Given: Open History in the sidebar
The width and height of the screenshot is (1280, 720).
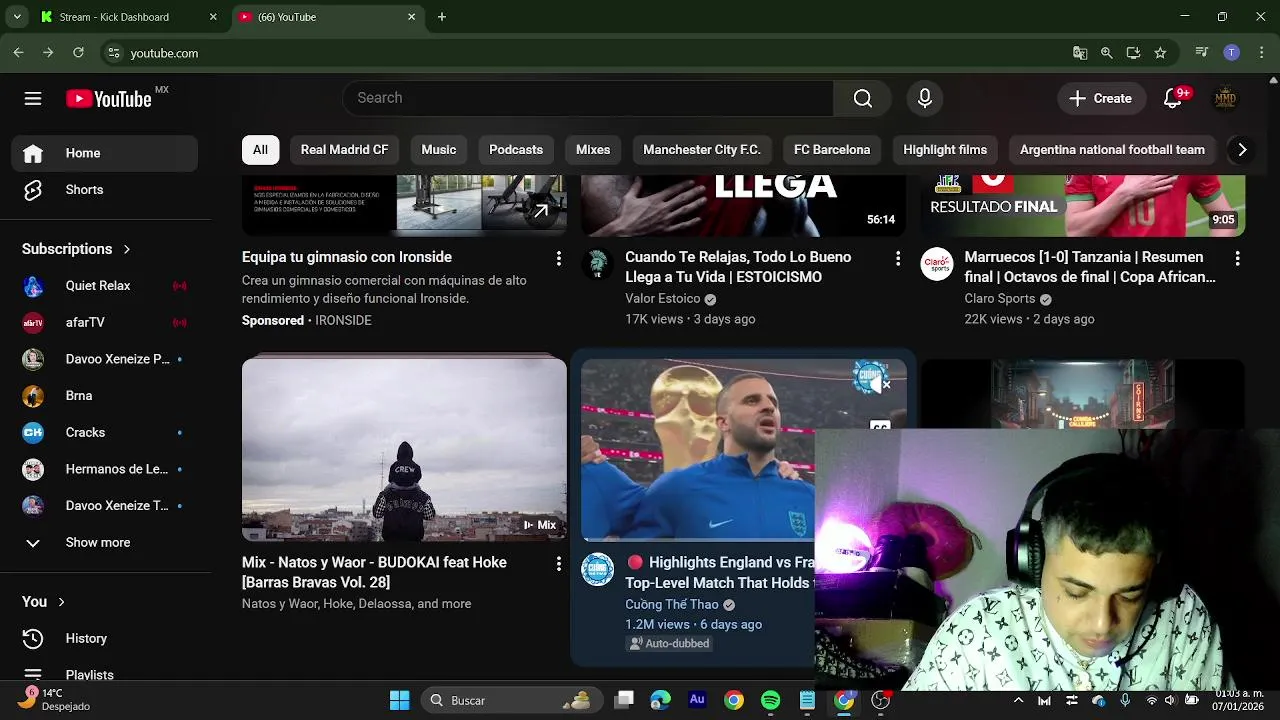Looking at the screenshot, I should pyautogui.click(x=104, y=638).
